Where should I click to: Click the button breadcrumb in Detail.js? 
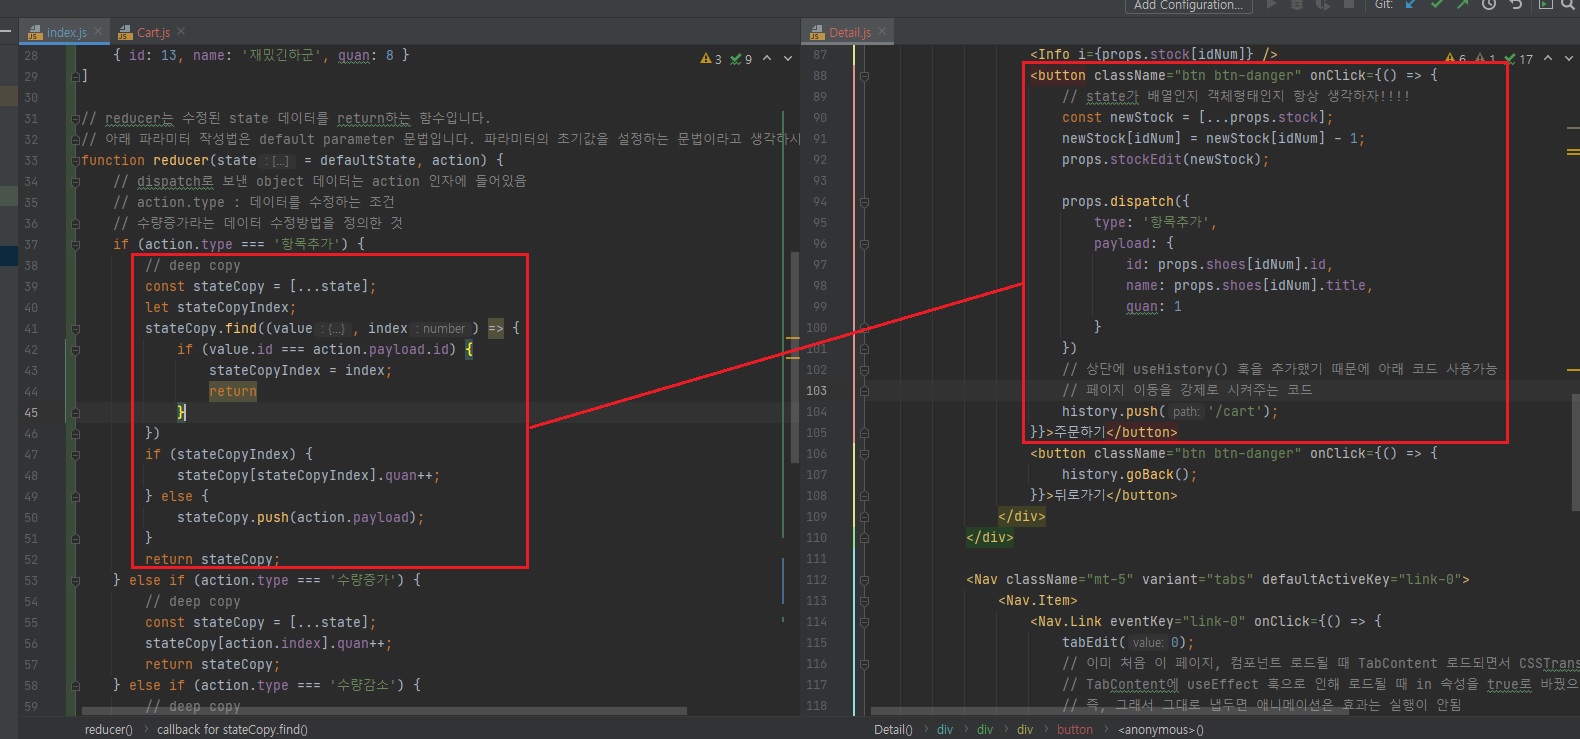coord(1075,730)
